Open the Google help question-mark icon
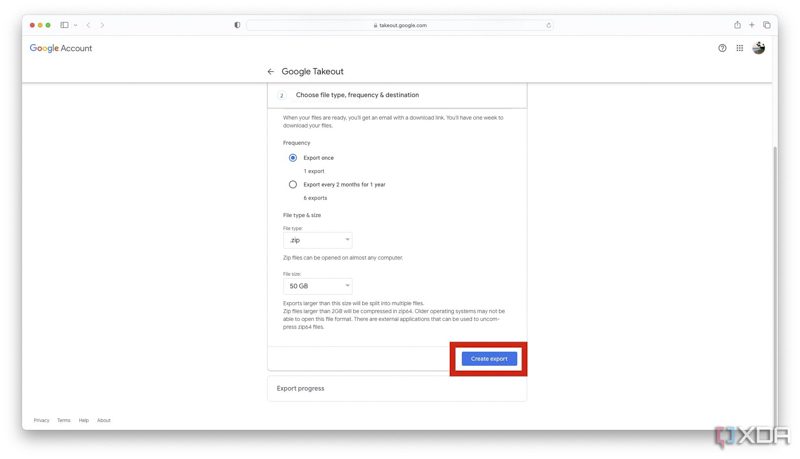Screen dimensions: 800x459 pyautogui.click(x=722, y=48)
